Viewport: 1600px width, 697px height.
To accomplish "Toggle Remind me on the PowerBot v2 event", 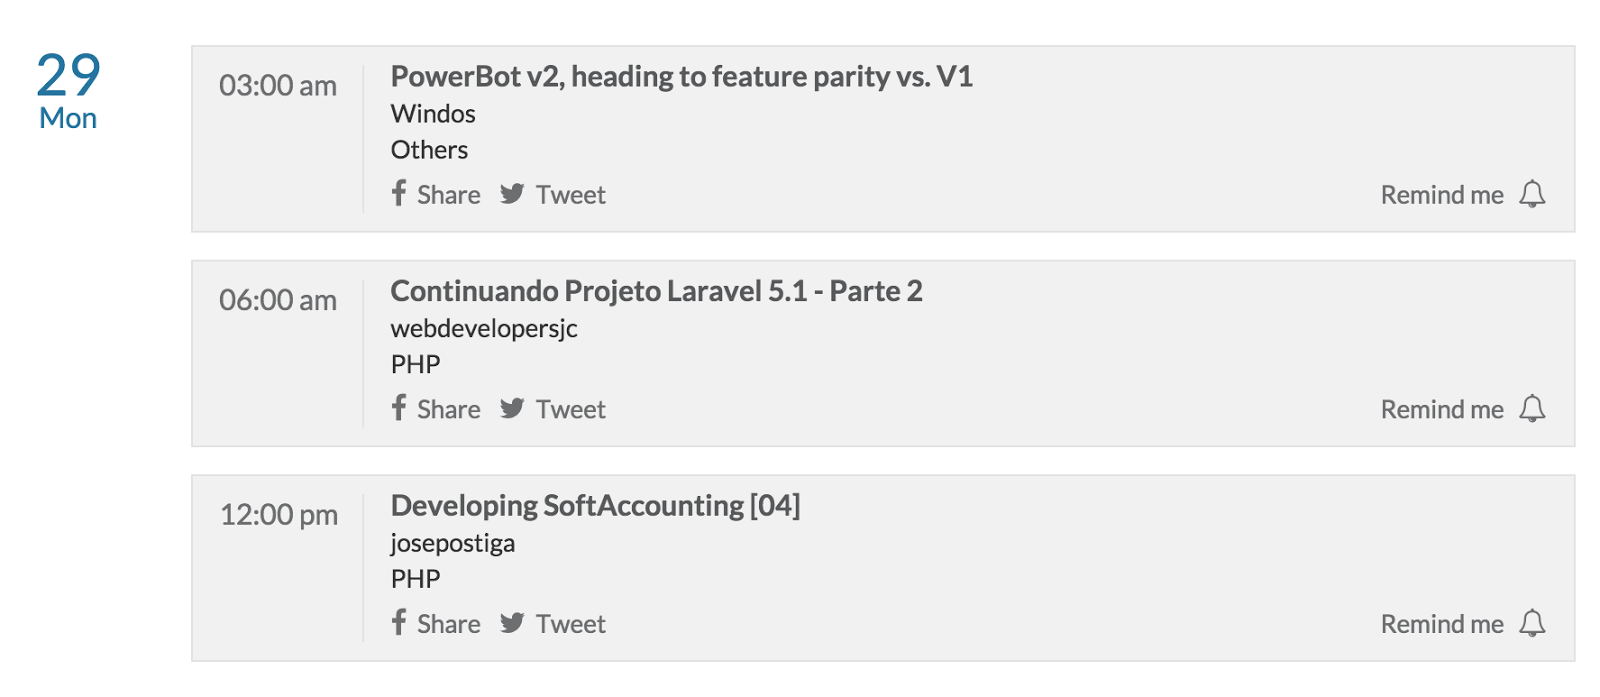I will (x=1442, y=194).
